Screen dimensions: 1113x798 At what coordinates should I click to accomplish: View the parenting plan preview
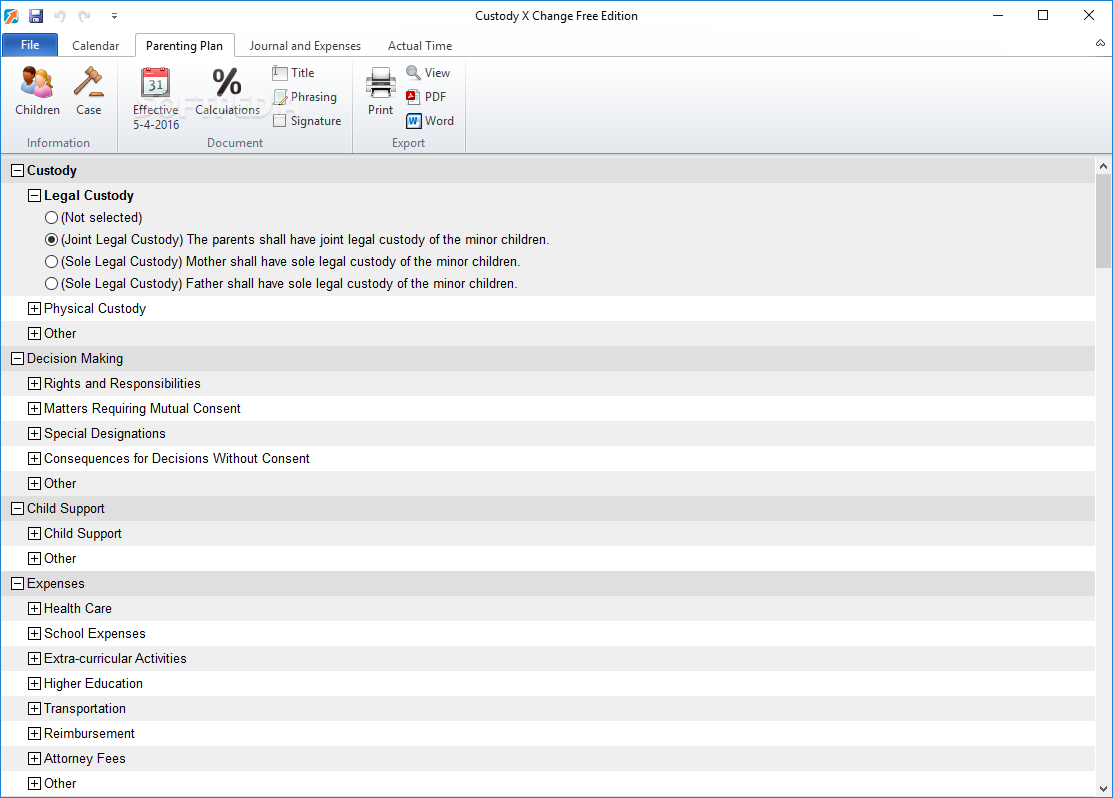(428, 72)
